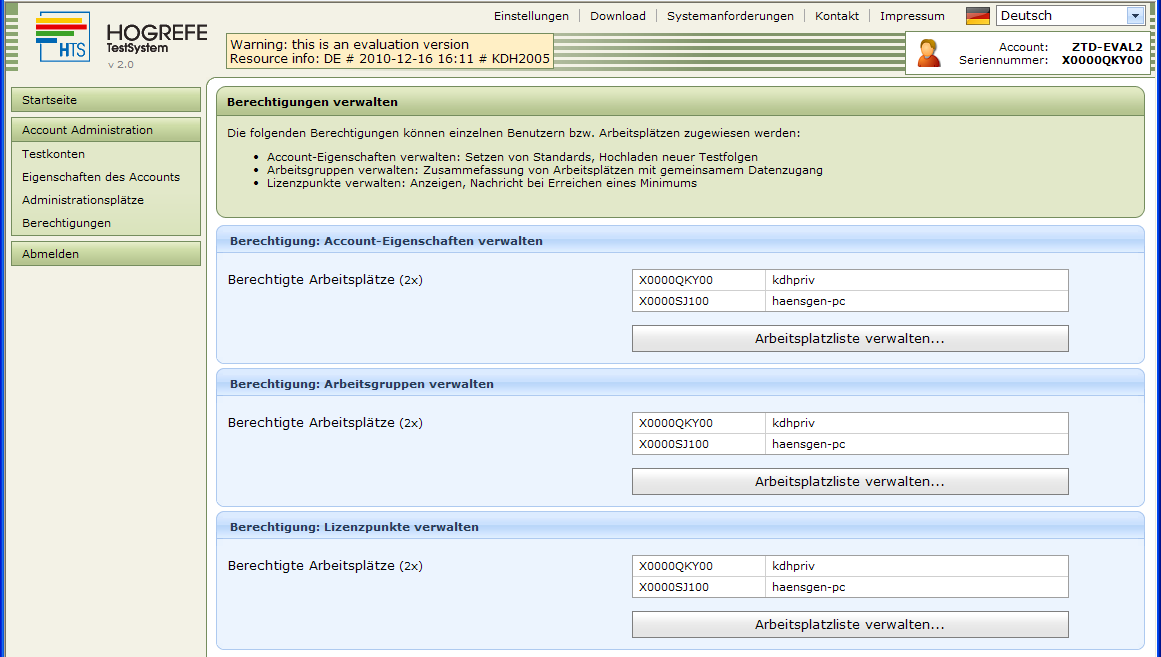Go to Administrationsplätze
The height and width of the screenshot is (657, 1161).
click(83, 200)
